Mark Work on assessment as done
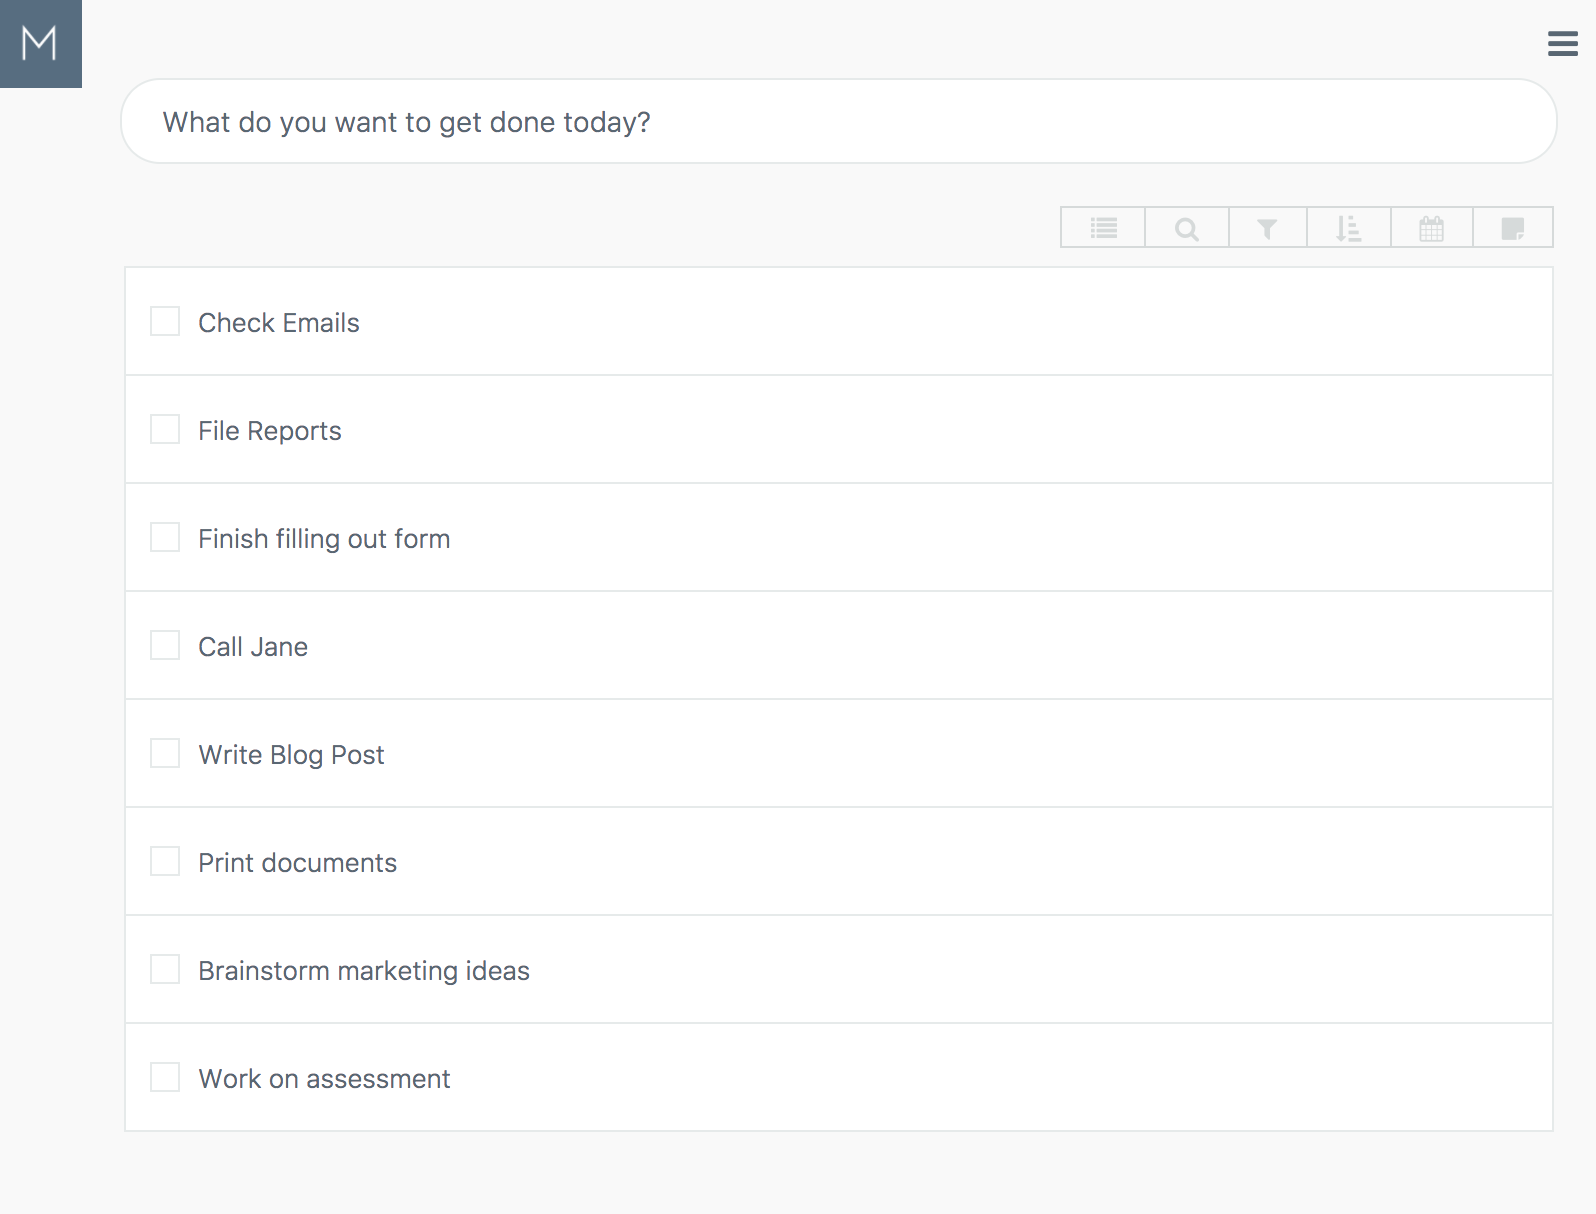The height and width of the screenshot is (1214, 1596). [165, 1077]
